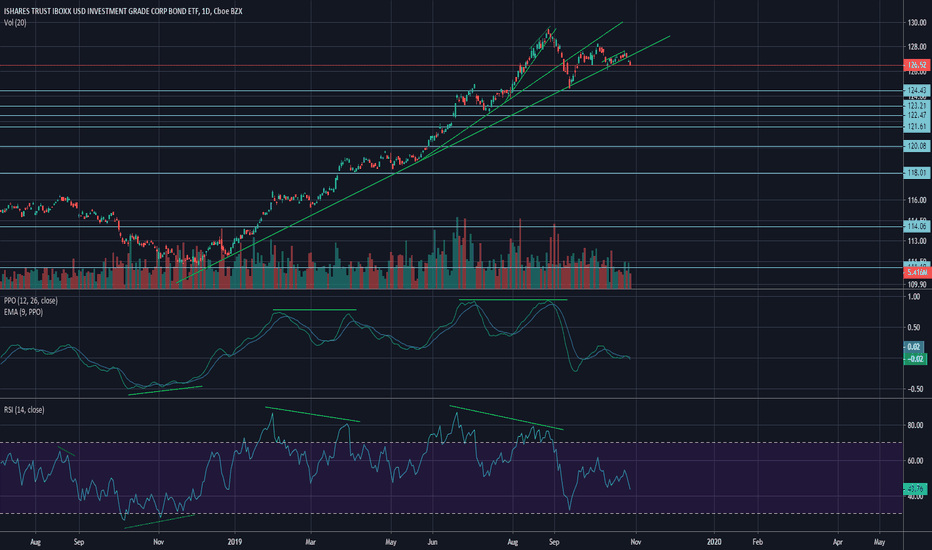Click the 114.06 price level label
The height and width of the screenshot is (550, 932).
[x=916, y=226]
